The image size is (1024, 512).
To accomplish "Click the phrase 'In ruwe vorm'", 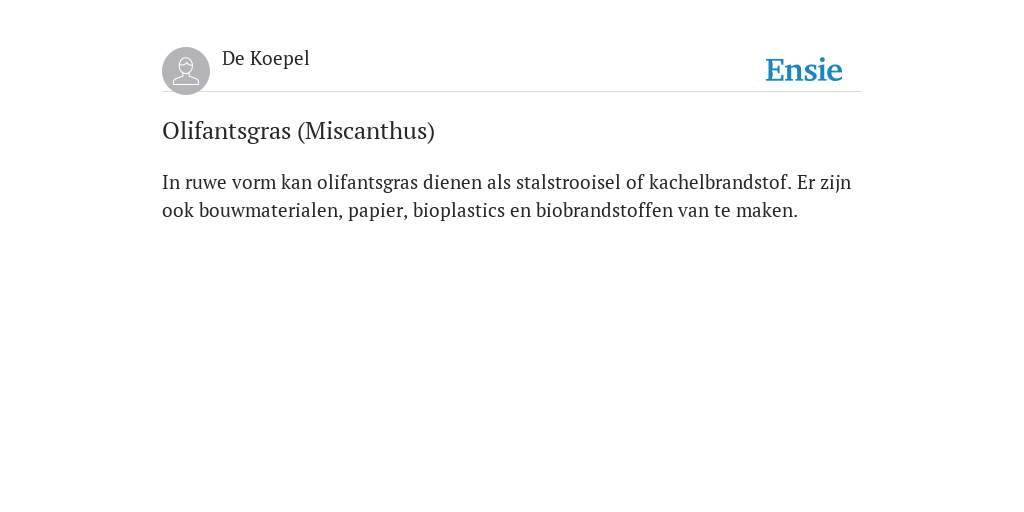I will pyautogui.click(x=219, y=182).
